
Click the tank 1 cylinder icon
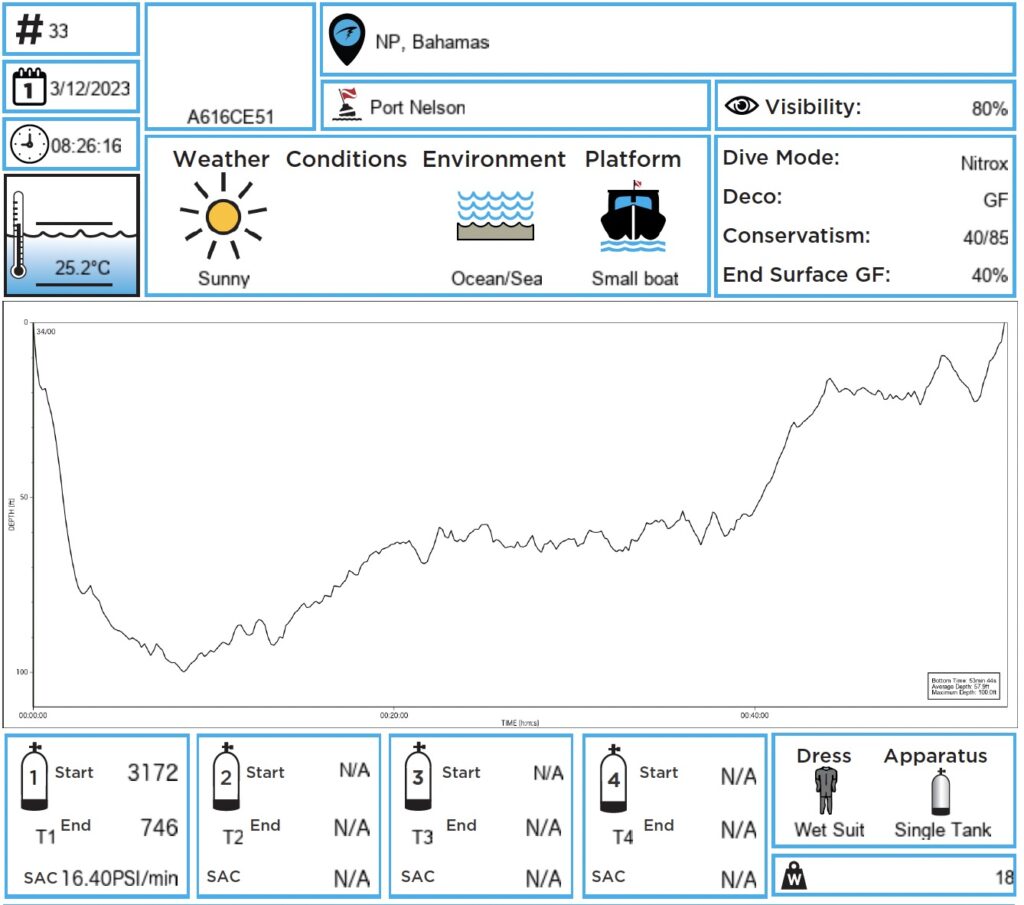(35, 778)
